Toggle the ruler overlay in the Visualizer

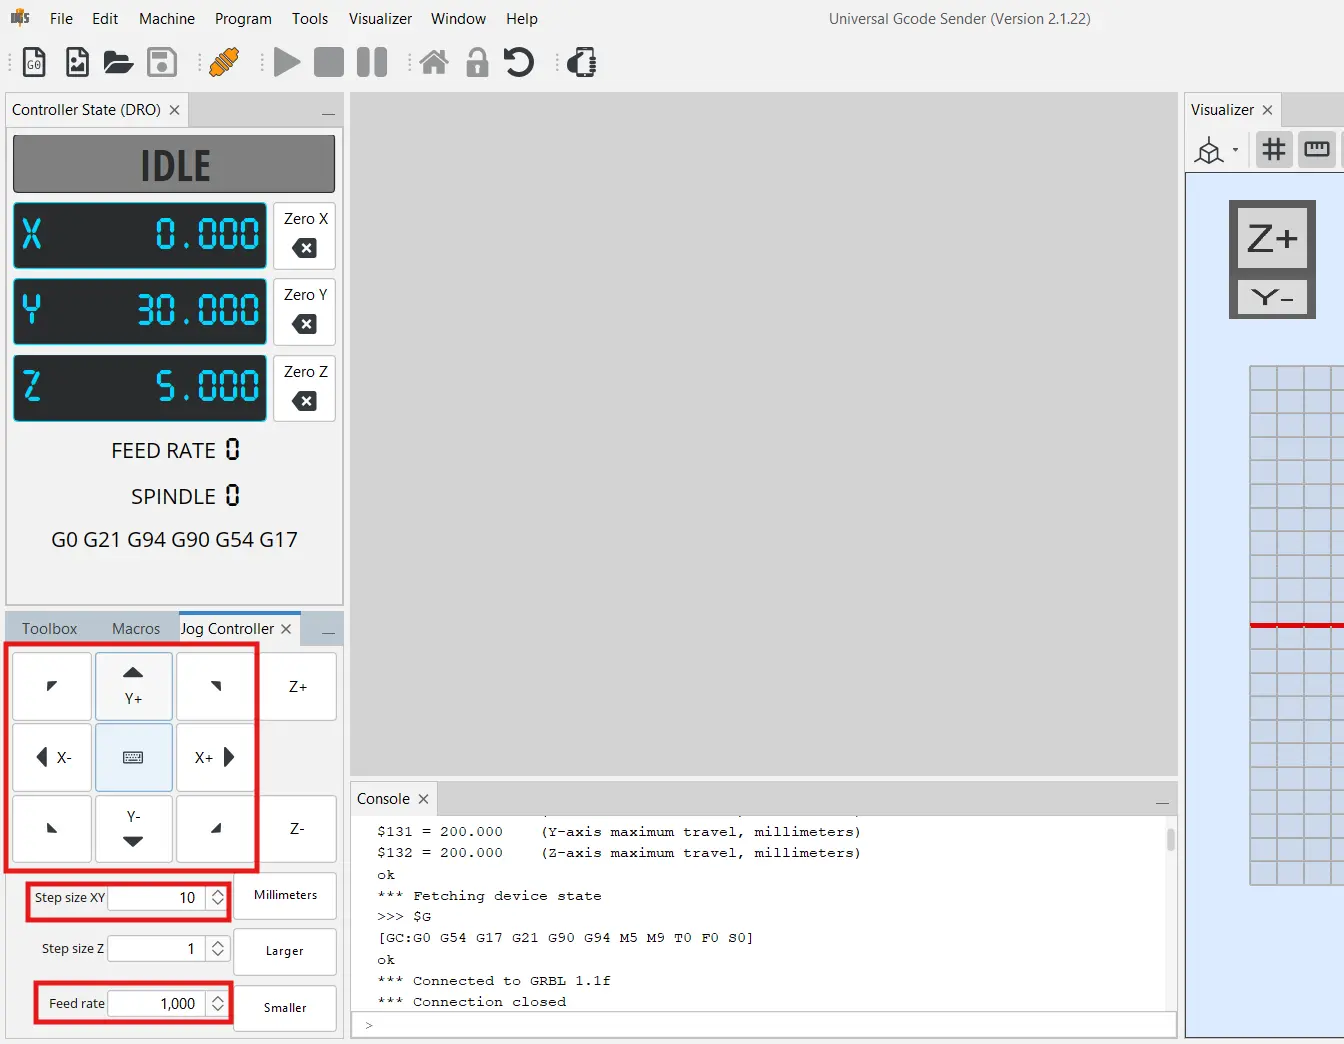tap(1317, 149)
